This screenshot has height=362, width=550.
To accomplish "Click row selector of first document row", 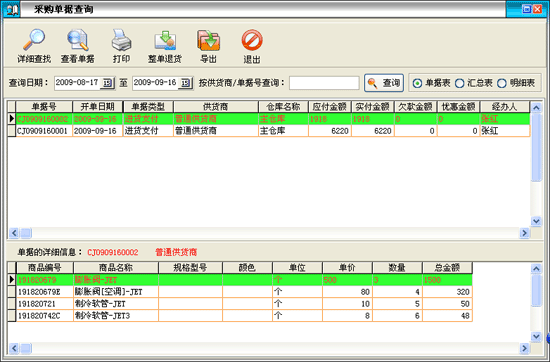I will coord(12,119).
